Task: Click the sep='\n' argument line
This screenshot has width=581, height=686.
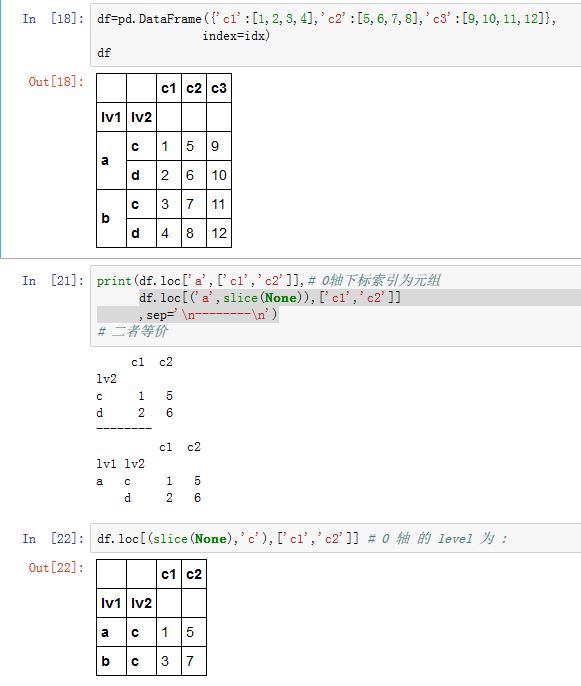Action: pos(208,315)
